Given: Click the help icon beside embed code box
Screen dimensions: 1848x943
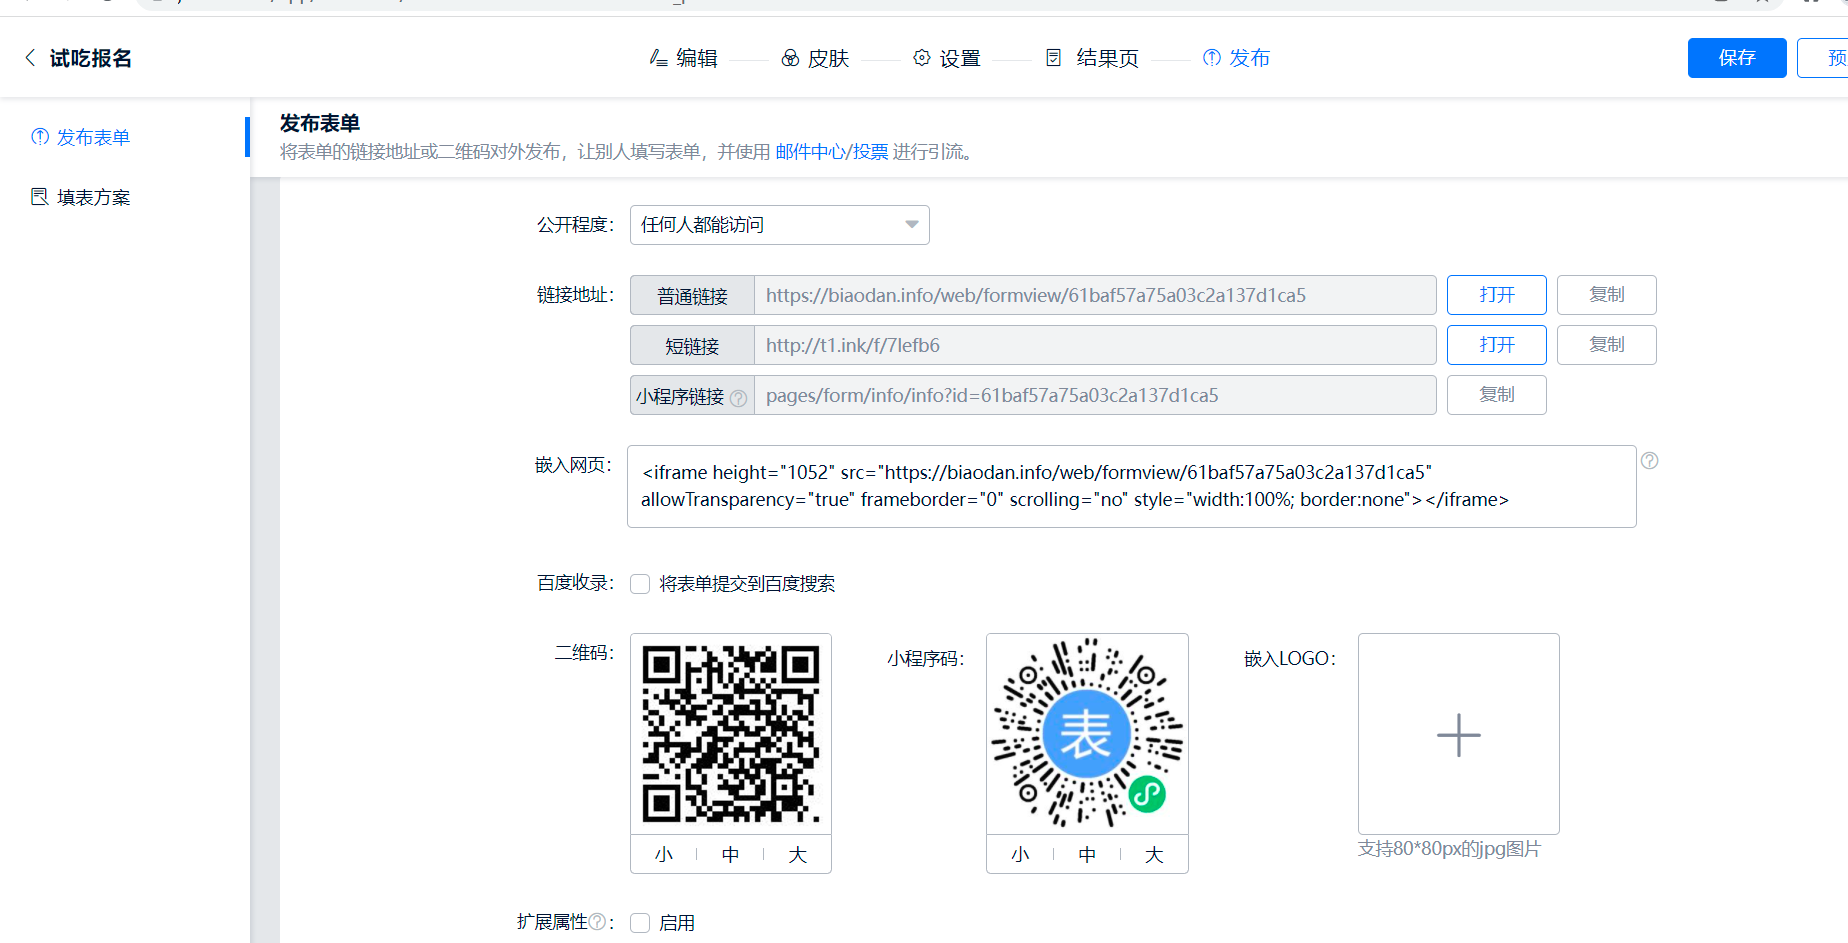Looking at the screenshot, I should point(1650,461).
